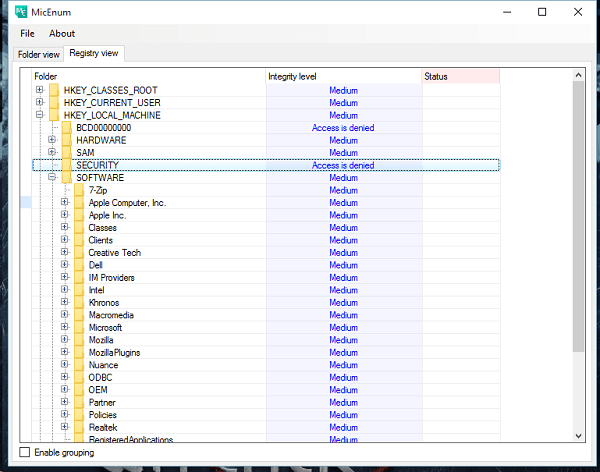Click Medium integrity value for 7-Zip
Image resolution: width=600 pixels, height=472 pixels.
(344, 190)
